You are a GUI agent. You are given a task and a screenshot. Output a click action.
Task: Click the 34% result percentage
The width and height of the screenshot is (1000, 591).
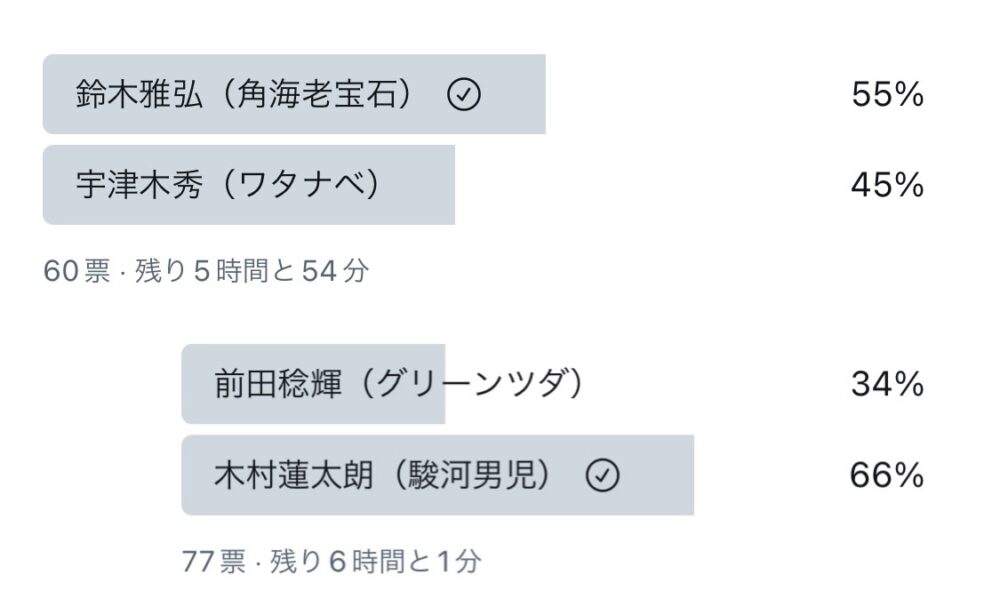pos(887,385)
